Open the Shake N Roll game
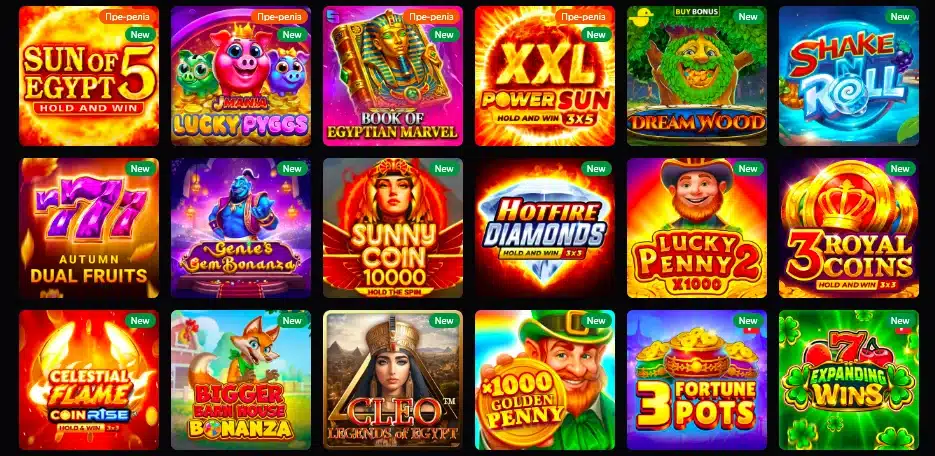 point(849,76)
